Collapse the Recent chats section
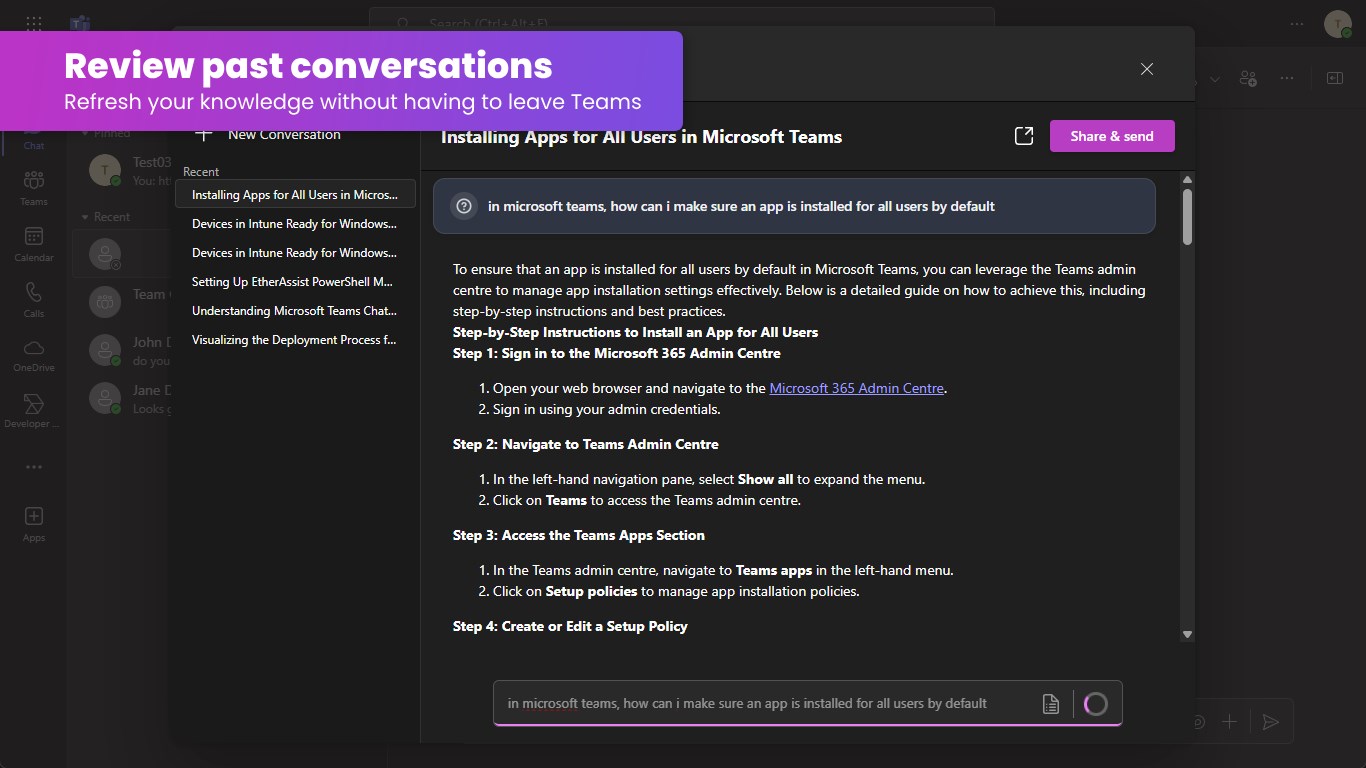This screenshot has width=1366, height=768. coord(106,217)
